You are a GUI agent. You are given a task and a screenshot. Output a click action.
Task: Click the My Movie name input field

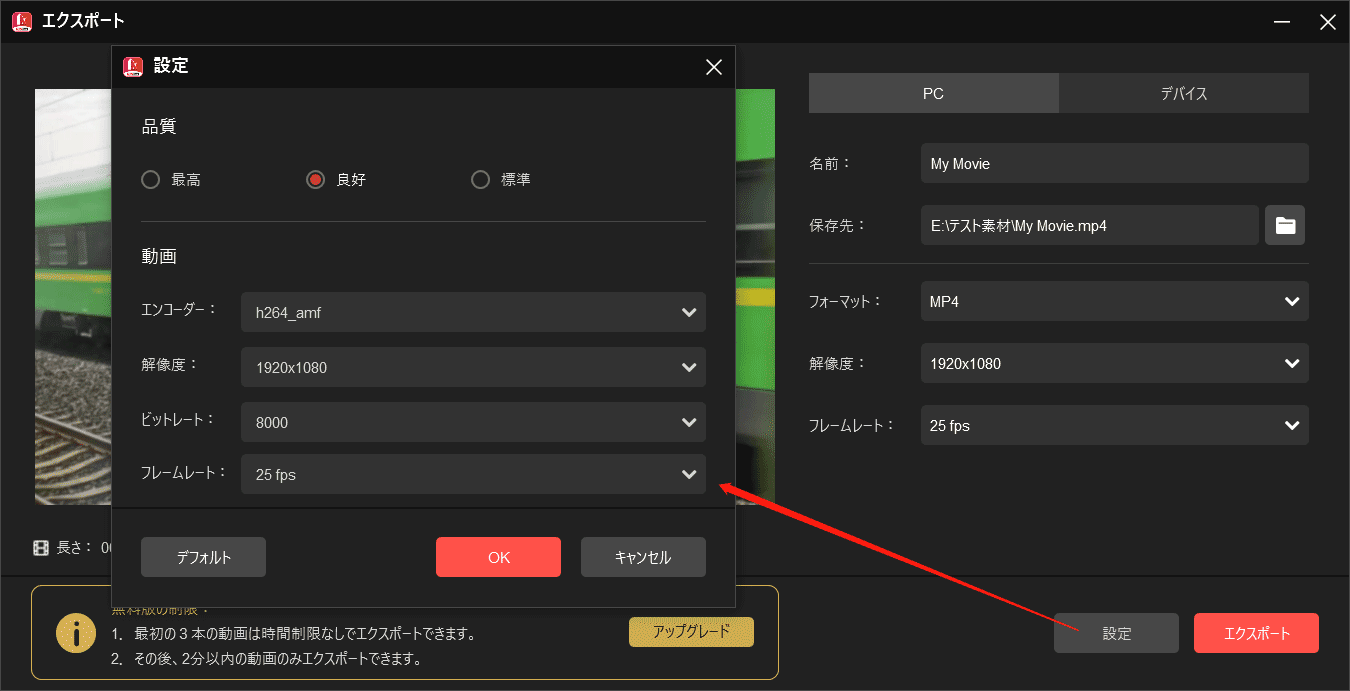tap(1114, 163)
